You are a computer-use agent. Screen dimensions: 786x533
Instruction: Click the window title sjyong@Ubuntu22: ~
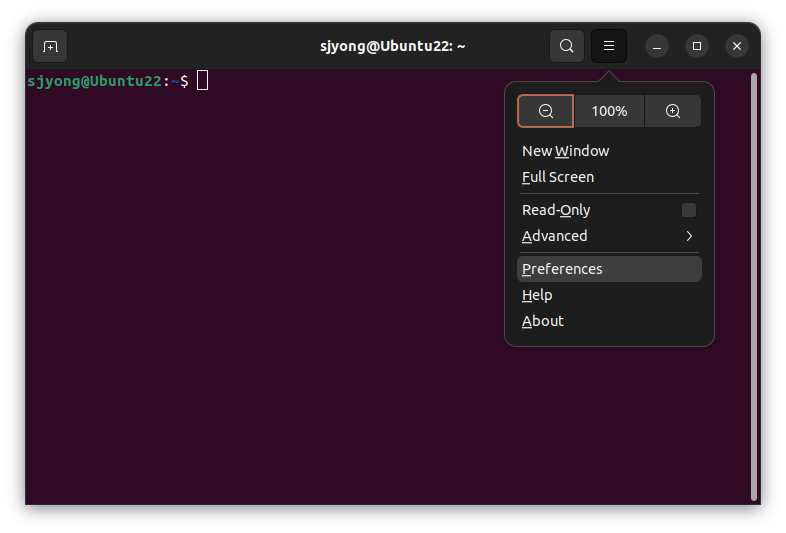click(x=392, y=46)
